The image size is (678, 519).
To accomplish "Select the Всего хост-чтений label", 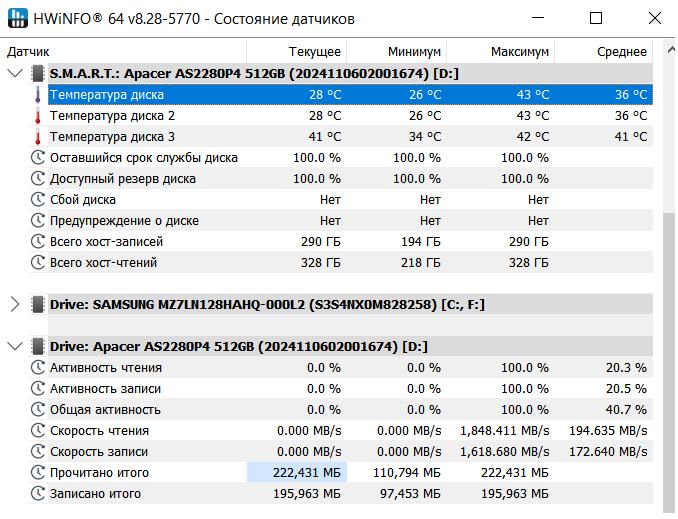I will pos(103,263).
